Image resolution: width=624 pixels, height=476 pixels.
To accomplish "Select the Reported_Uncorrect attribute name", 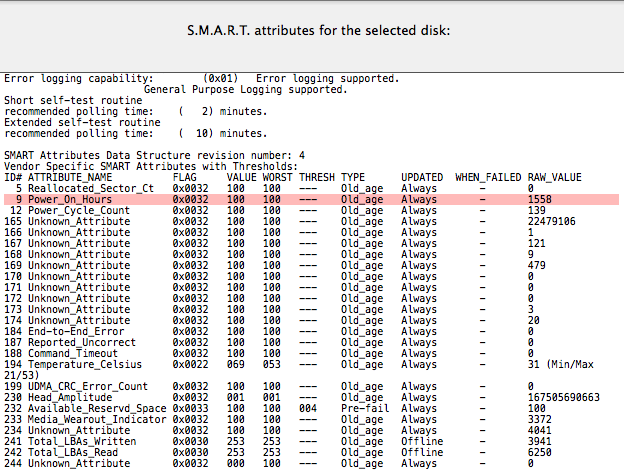I will point(82,342).
